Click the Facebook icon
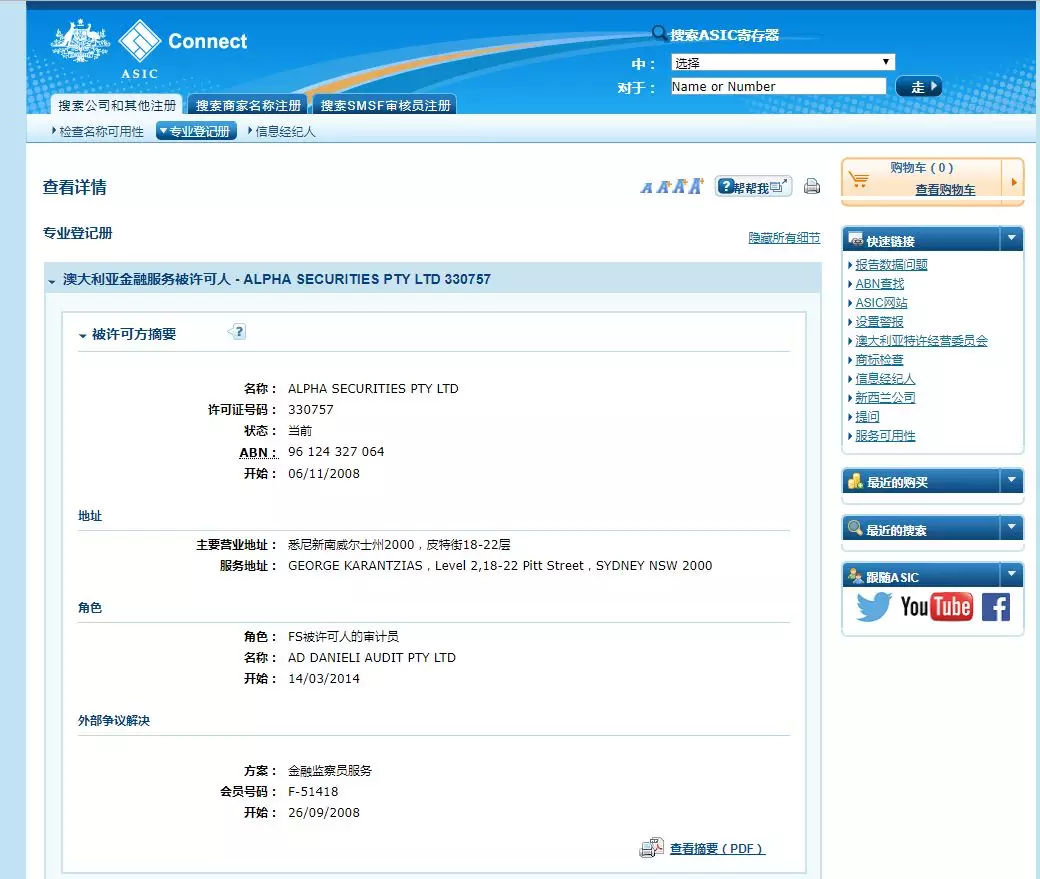 click(995, 607)
